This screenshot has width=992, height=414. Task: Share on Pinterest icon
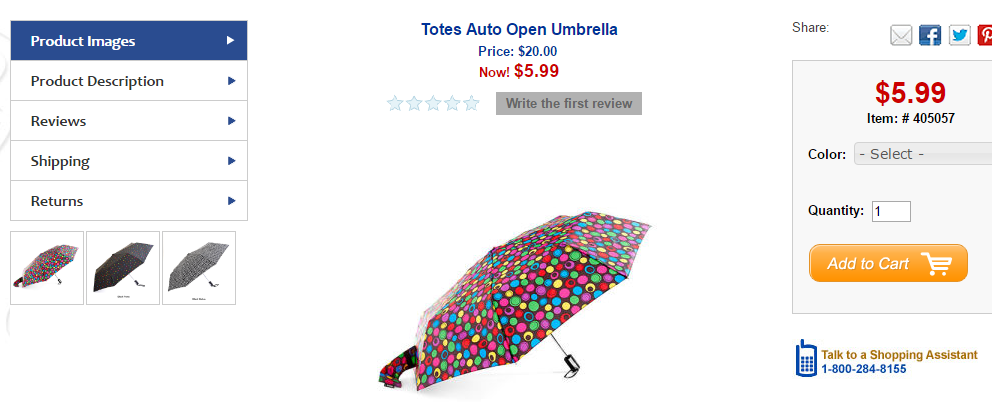(985, 35)
